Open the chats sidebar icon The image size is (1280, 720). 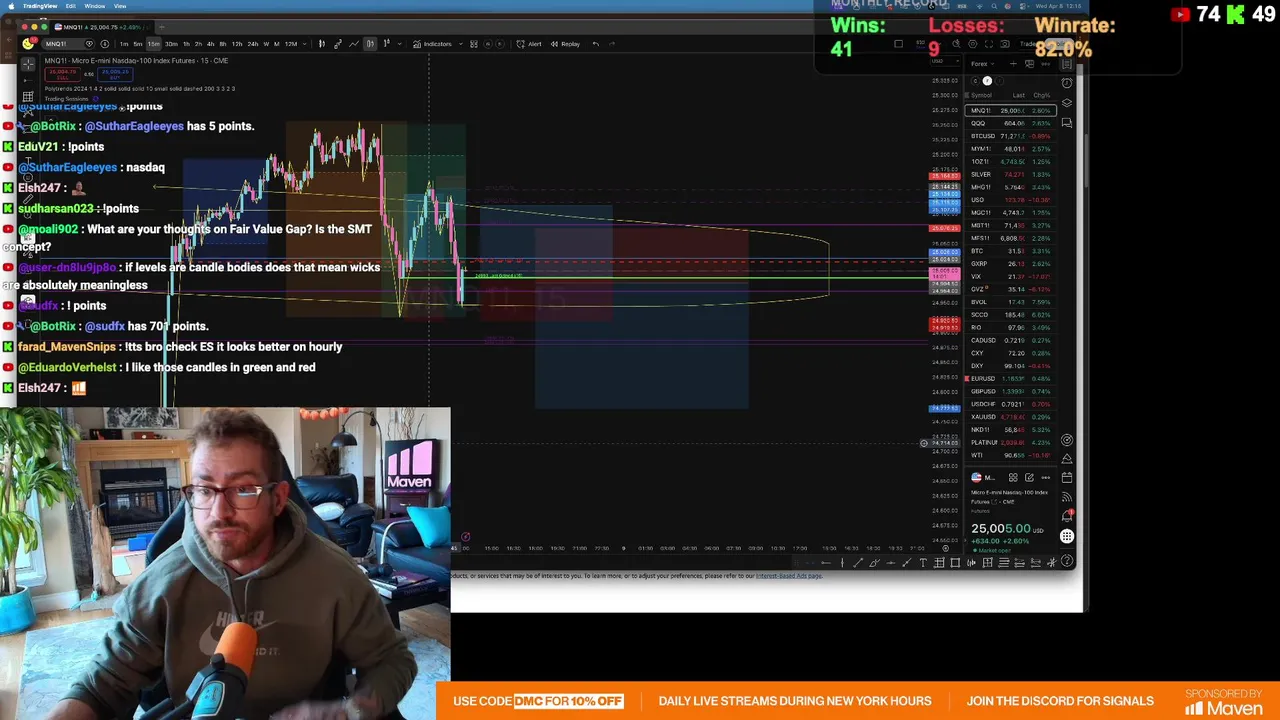[1067, 123]
